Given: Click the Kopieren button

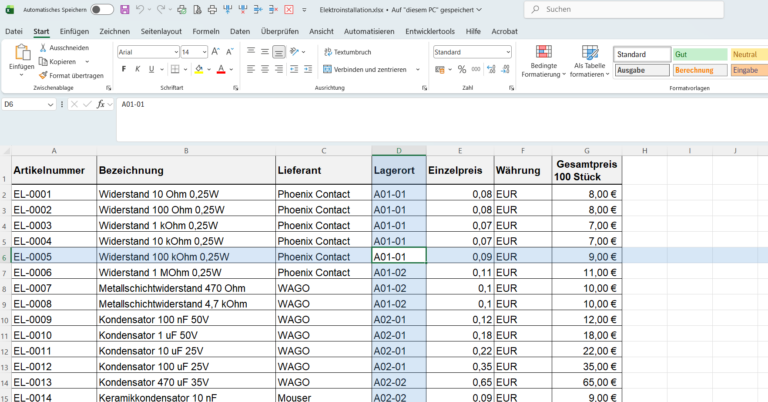Looking at the screenshot, I should click(58, 62).
